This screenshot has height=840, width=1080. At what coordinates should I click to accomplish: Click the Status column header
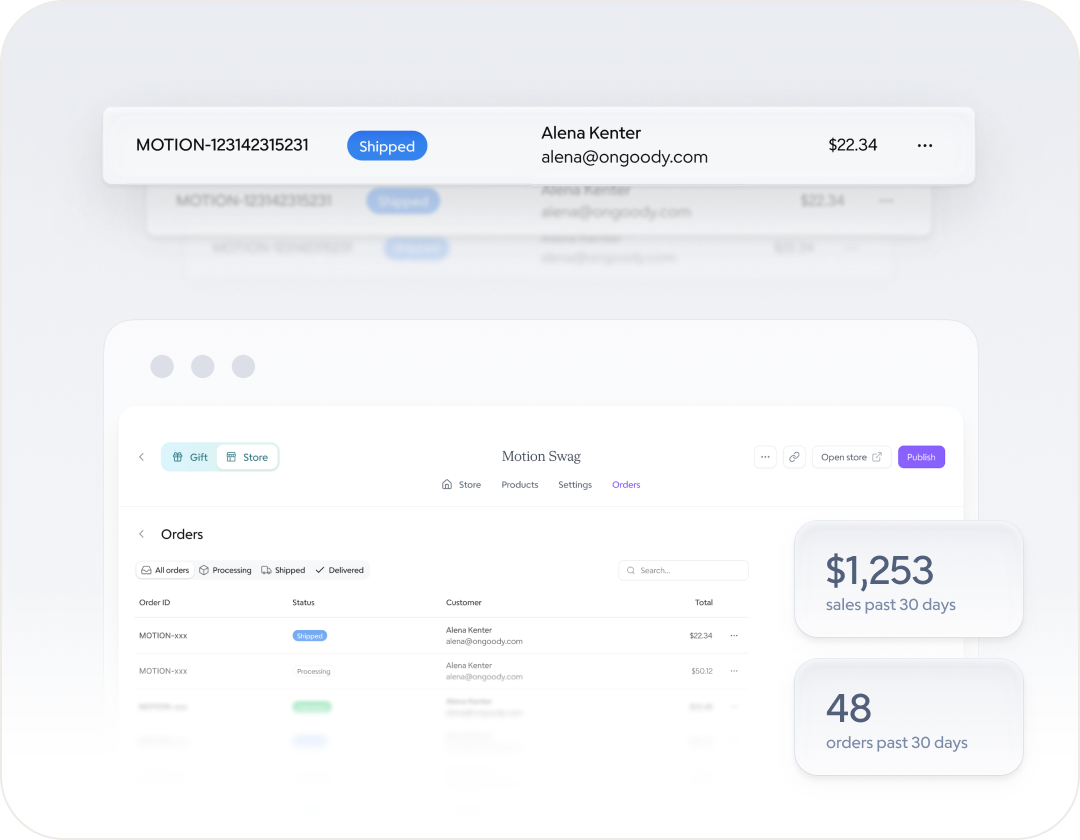[x=303, y=602]
